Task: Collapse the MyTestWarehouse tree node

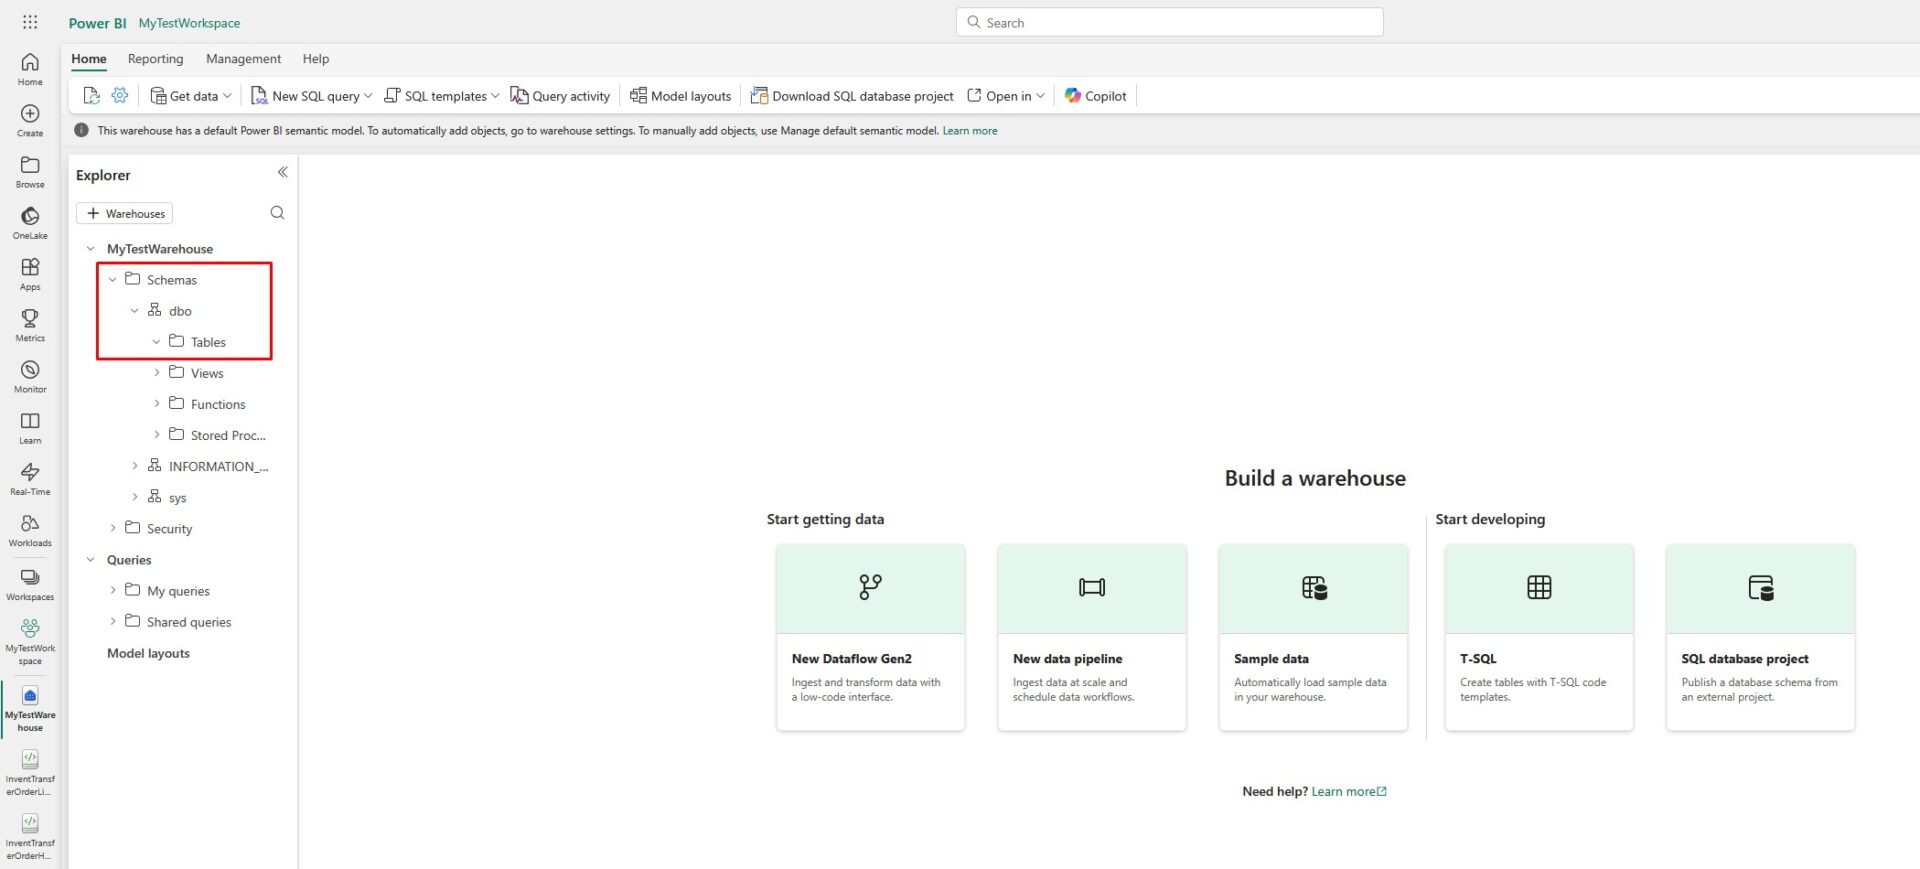Action: click(91, 248)
